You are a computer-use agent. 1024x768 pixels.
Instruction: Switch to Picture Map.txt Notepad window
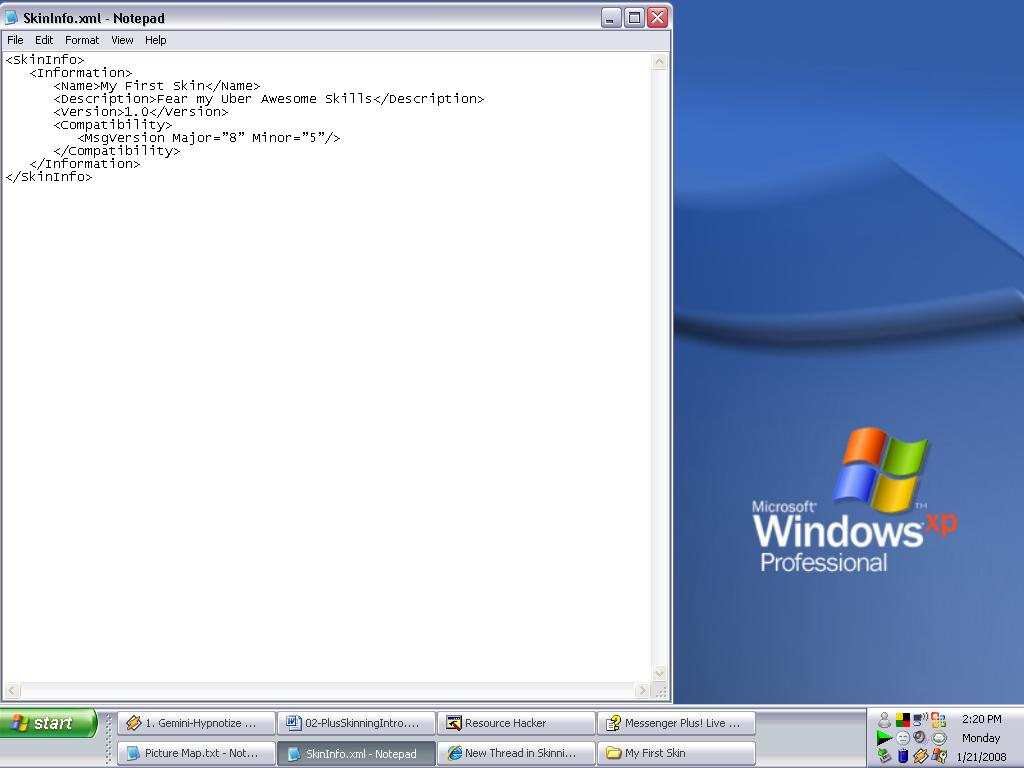tap(196, 753)
